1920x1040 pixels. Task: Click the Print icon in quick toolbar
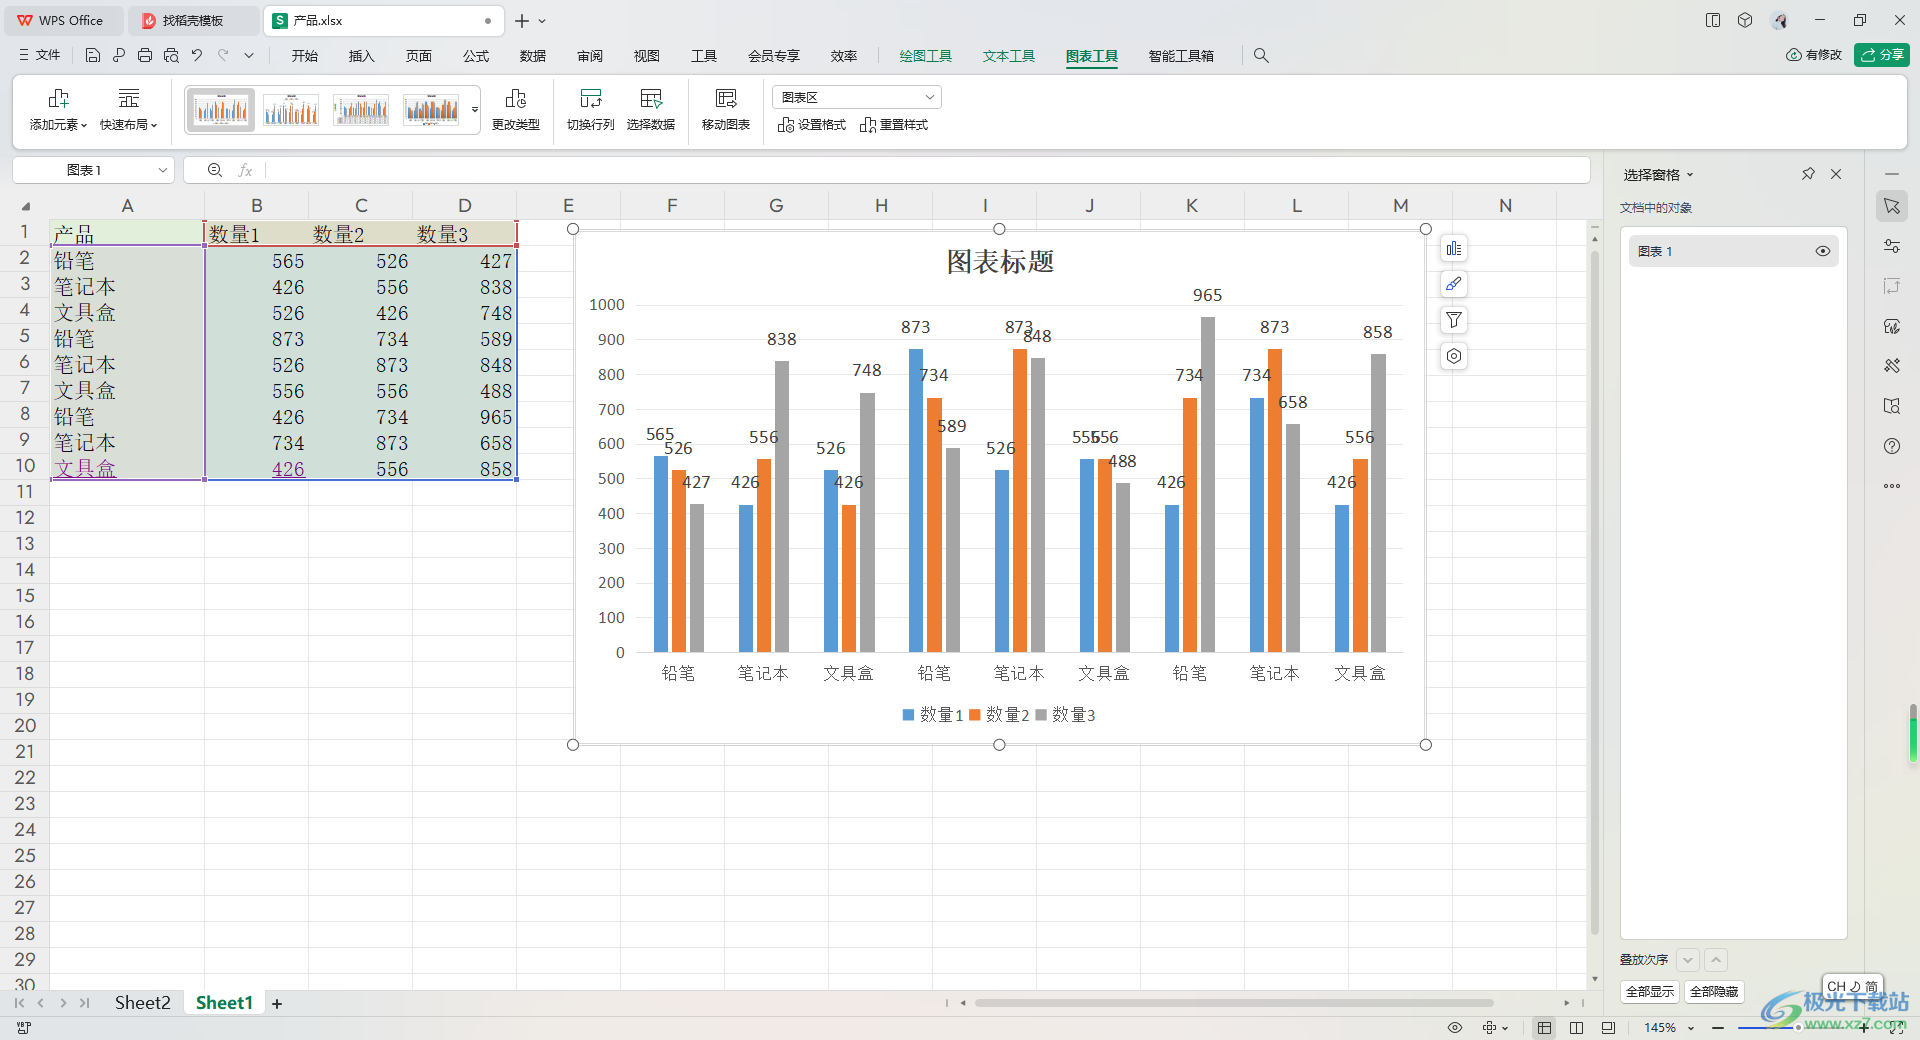[x=145, y=56]
